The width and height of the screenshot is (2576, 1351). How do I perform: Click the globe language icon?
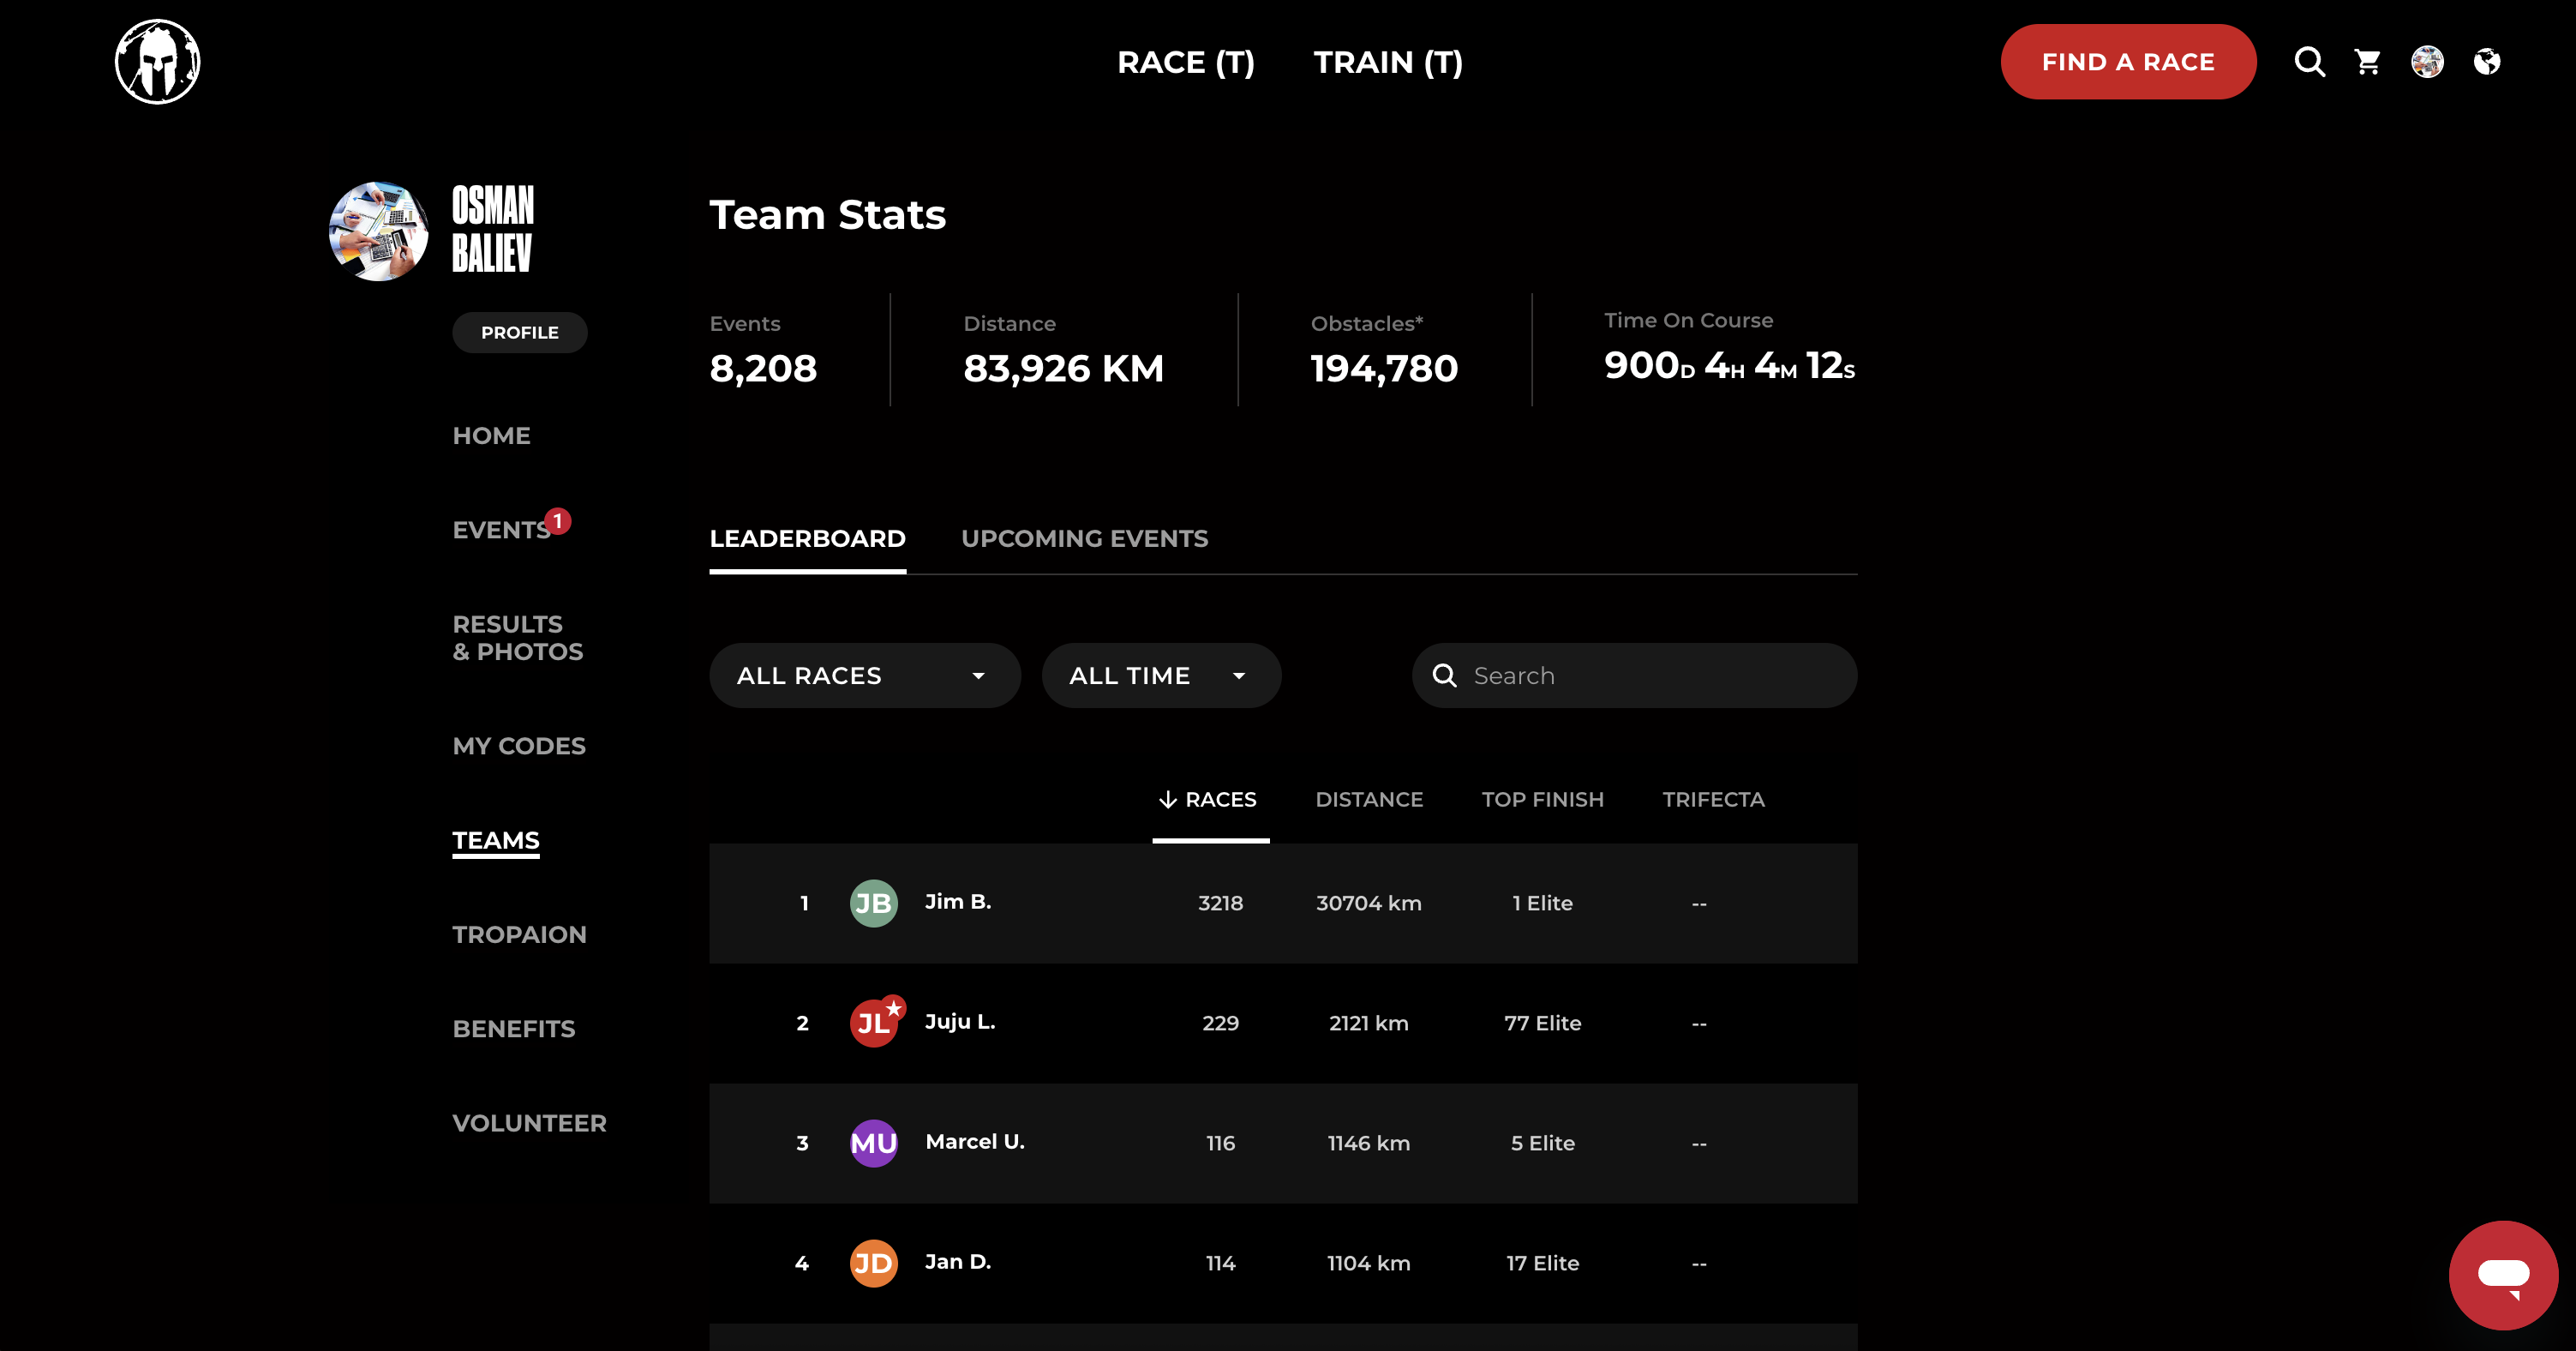pos(2487,62)
